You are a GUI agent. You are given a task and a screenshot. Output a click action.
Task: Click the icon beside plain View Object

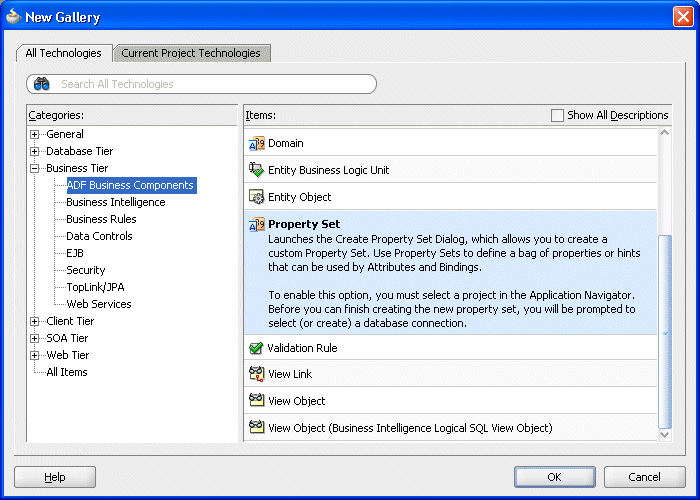(257, 400)
